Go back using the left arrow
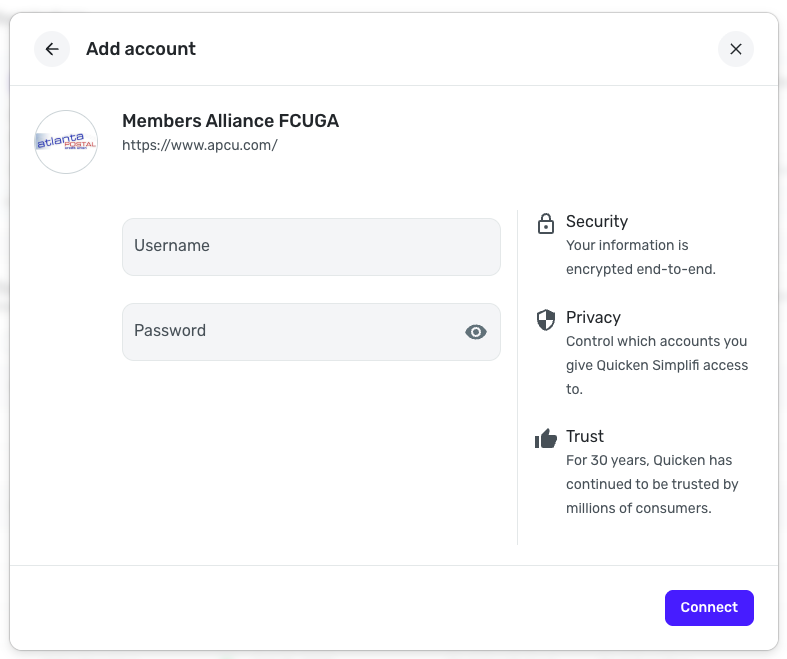The width and height of the screenshot is (787, 659). [x=52, y=49]
